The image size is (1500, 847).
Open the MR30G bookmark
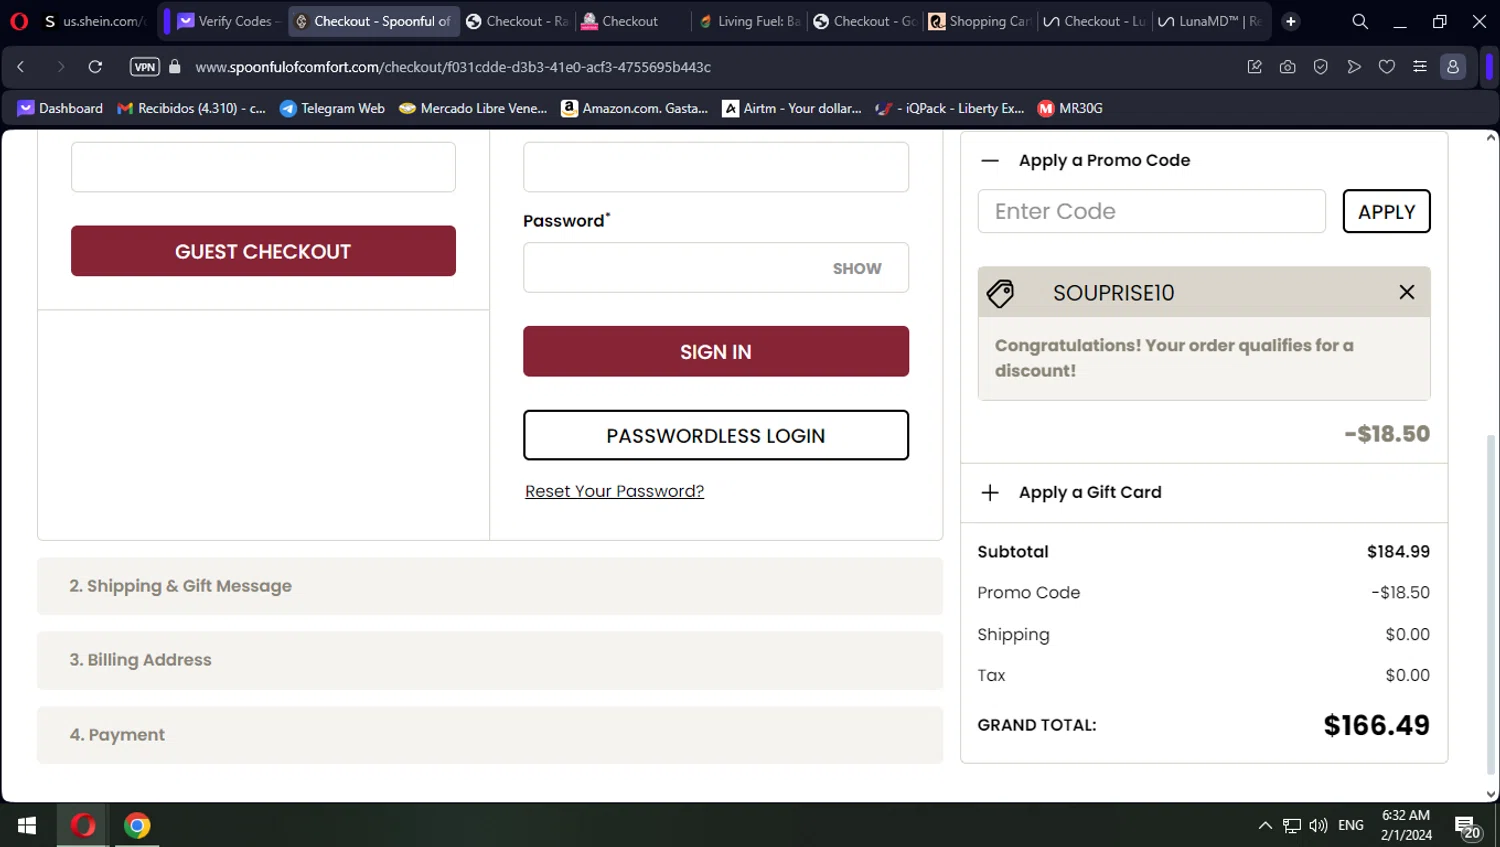1070,108
